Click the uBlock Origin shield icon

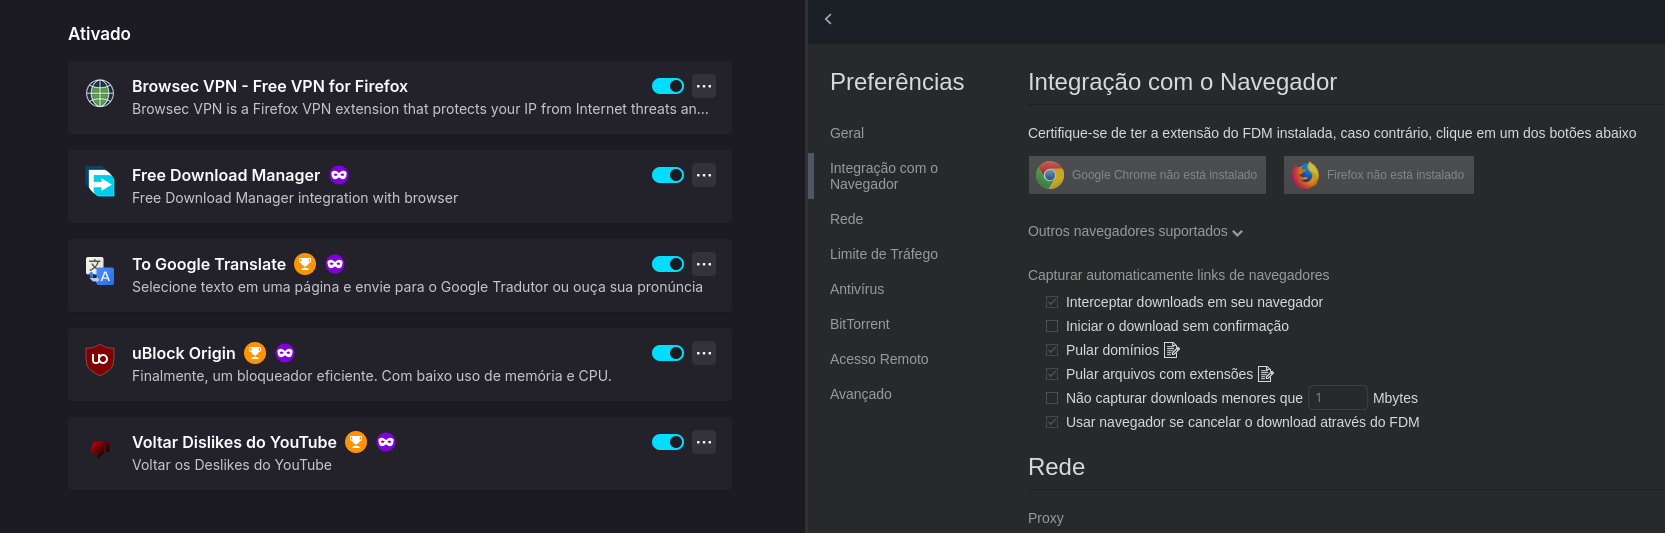coord(100,359)
